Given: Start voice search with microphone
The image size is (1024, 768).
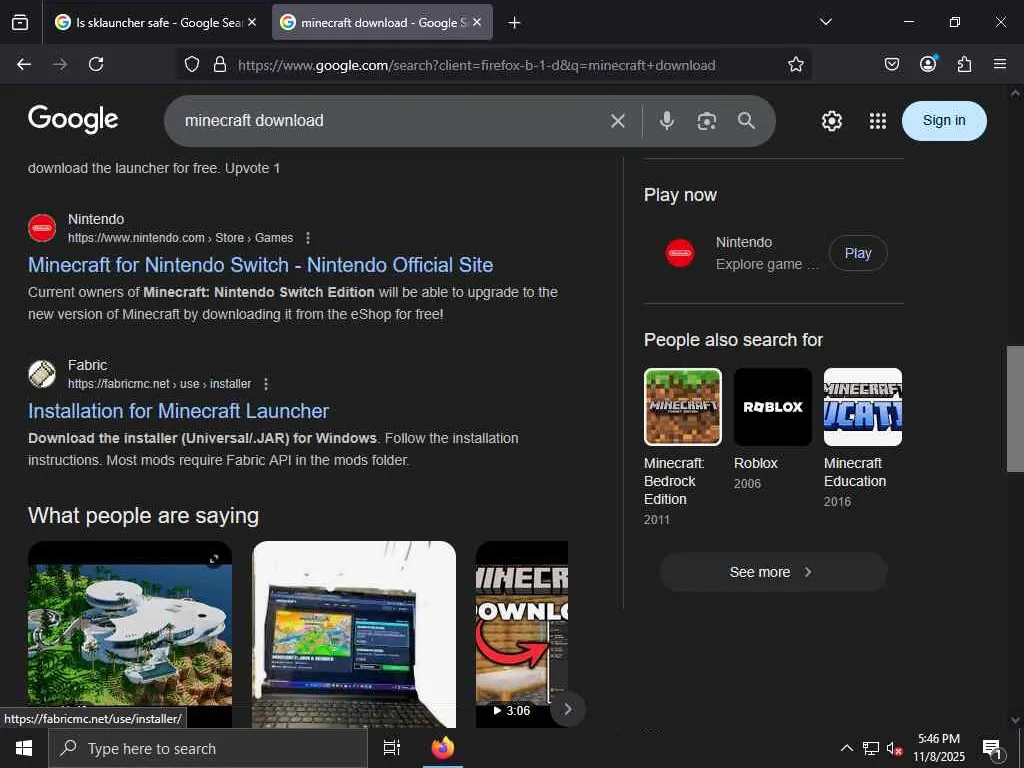Looking at the screenshot, I should (x=667, y=121).
